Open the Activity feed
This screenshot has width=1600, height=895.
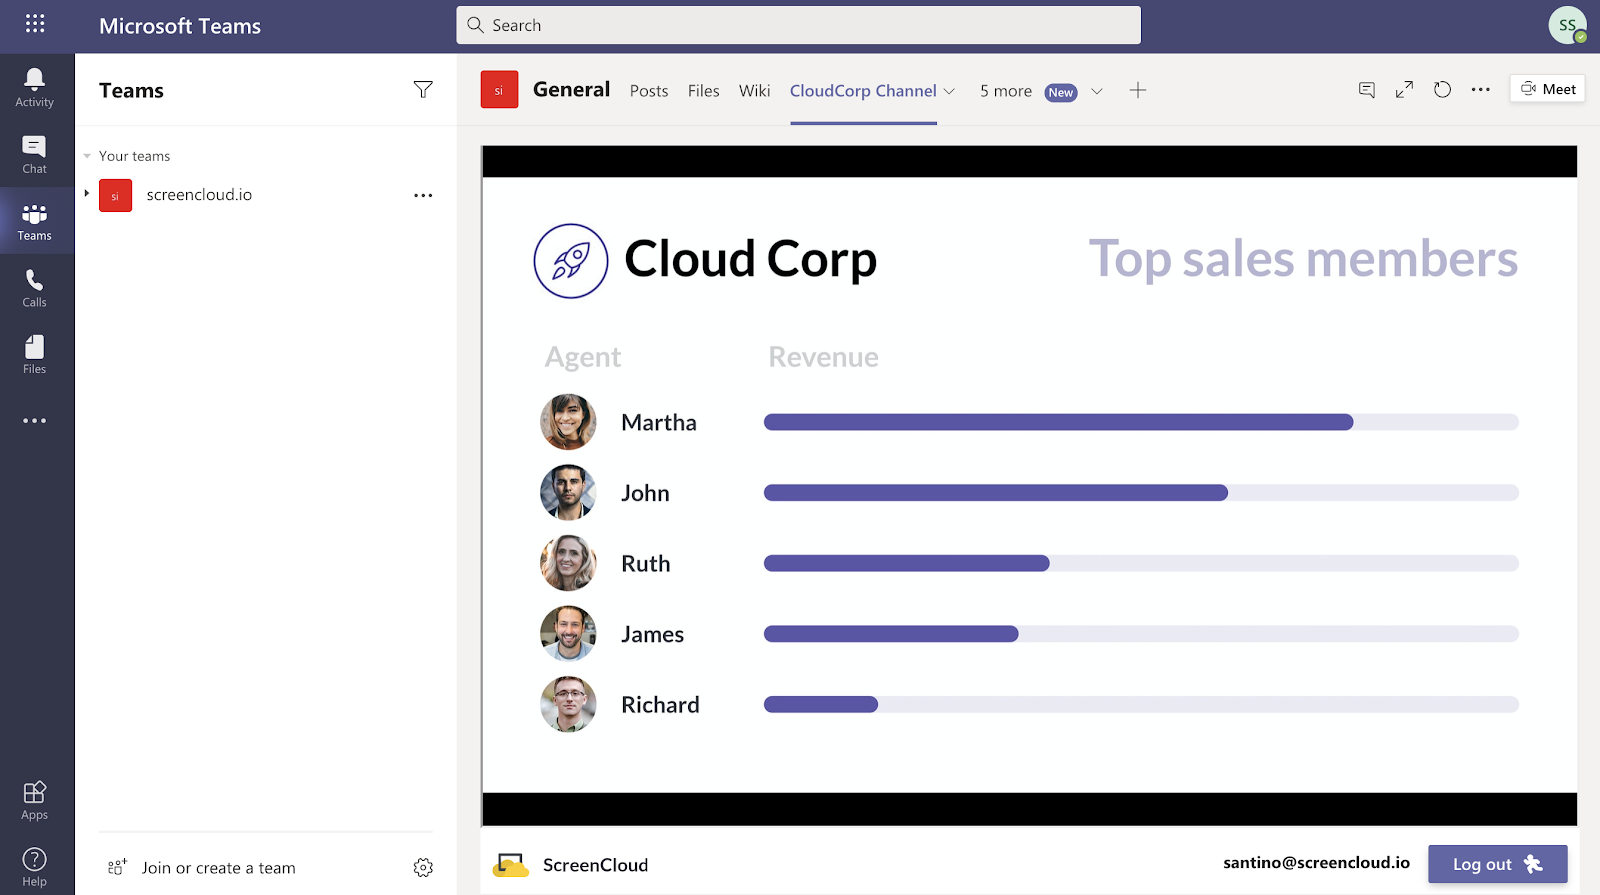pyautogui.click(x=35, y=88)
